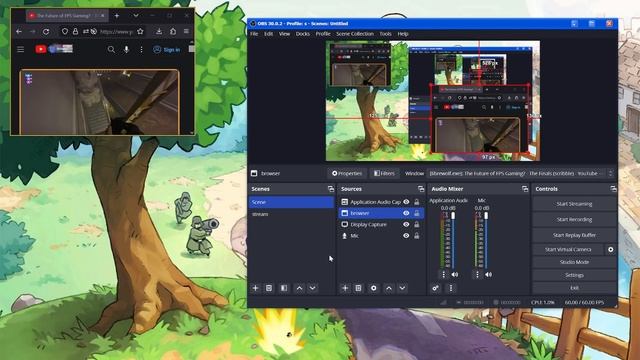Configure virtual camera gear icon
Viewport: 640px width, 360px height.
click(x=611, y=249)
